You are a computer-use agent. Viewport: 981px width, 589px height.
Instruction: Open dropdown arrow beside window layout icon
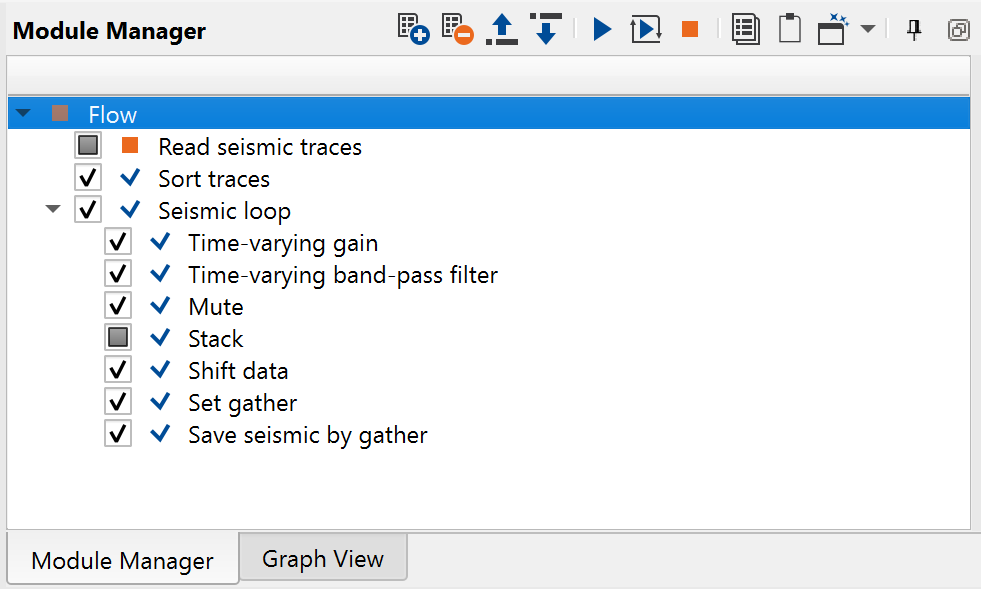[x=868, y=29]
